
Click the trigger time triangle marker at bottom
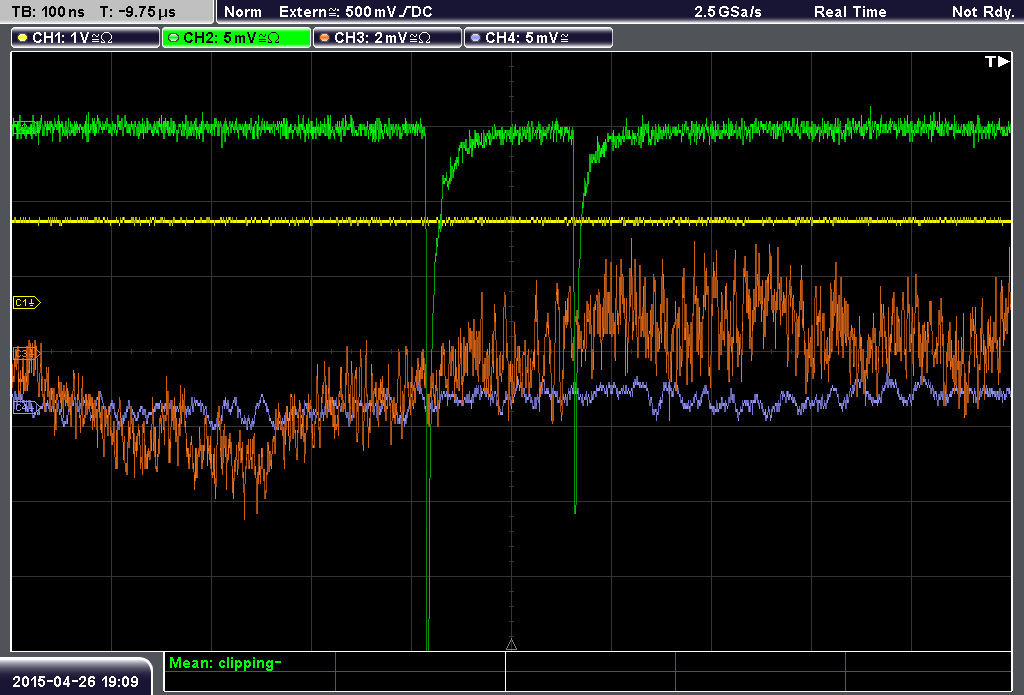coord(511,645)
